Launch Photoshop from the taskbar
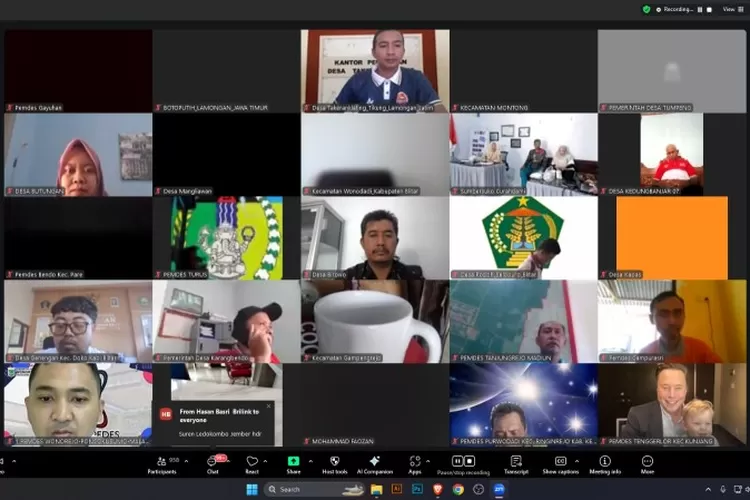 click(x=417, y=489)
